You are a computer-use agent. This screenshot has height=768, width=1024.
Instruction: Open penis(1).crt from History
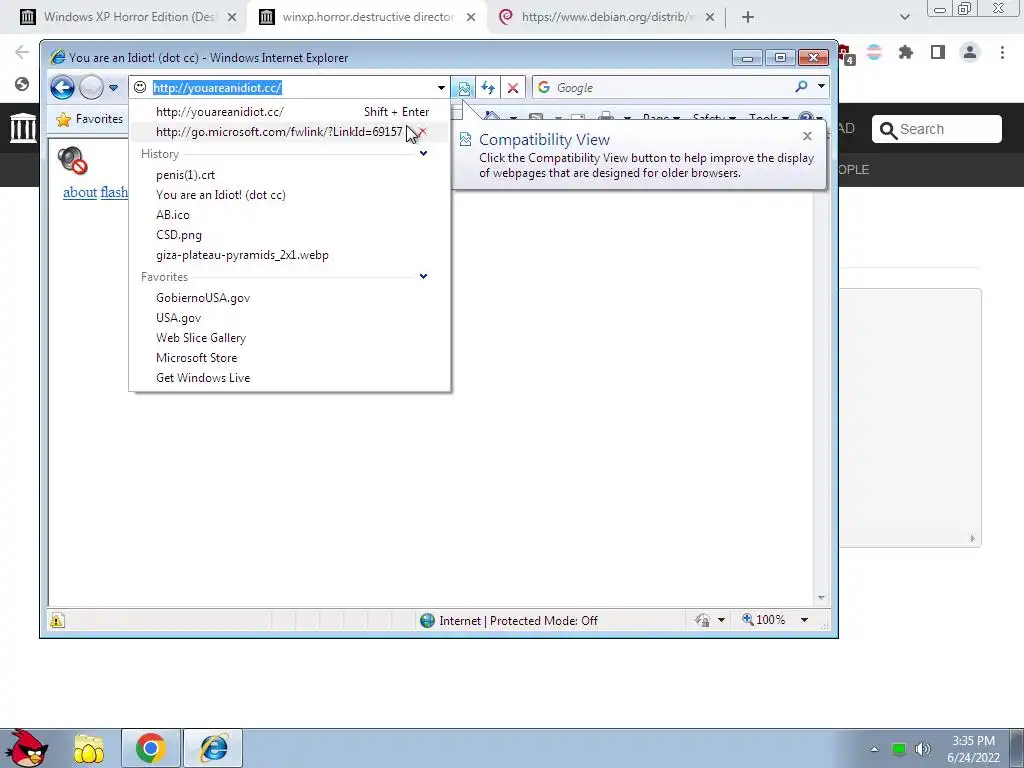coord(185,175)
